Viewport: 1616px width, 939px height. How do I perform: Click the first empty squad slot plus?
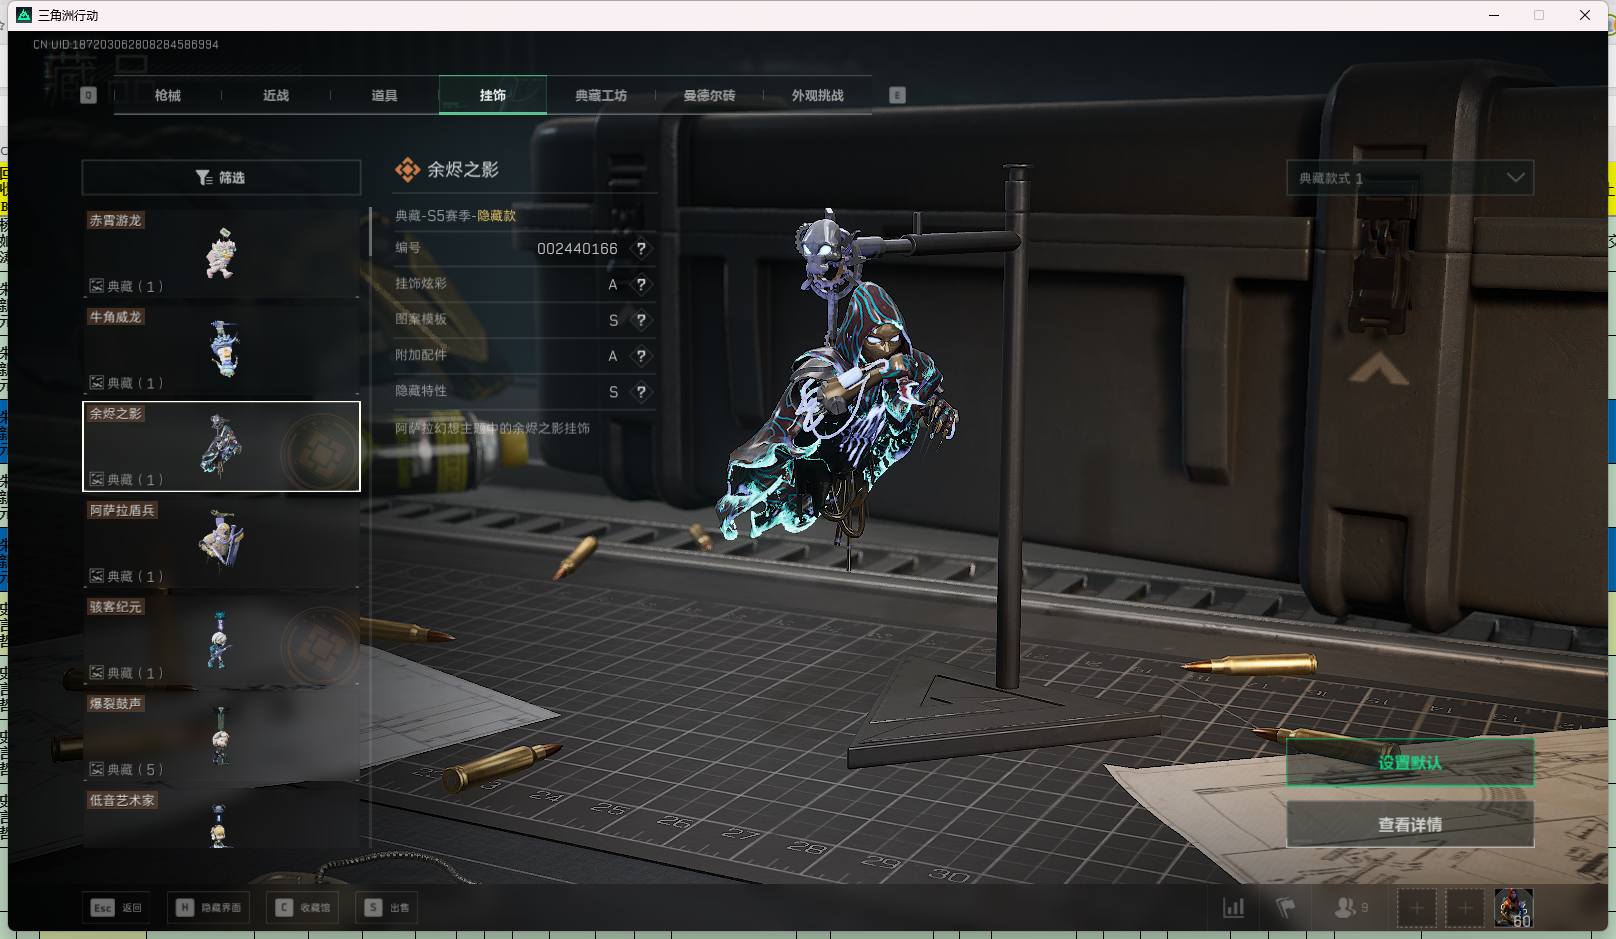click(x=1416, y=908)
